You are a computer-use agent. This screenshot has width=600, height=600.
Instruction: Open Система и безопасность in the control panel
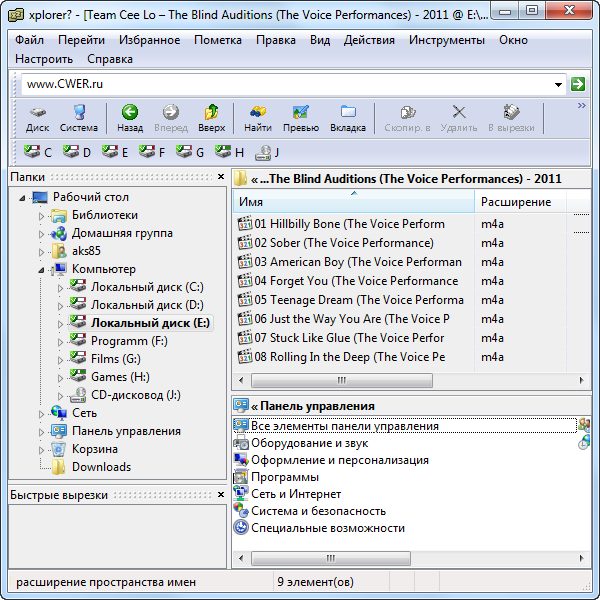tap(318, 511)
